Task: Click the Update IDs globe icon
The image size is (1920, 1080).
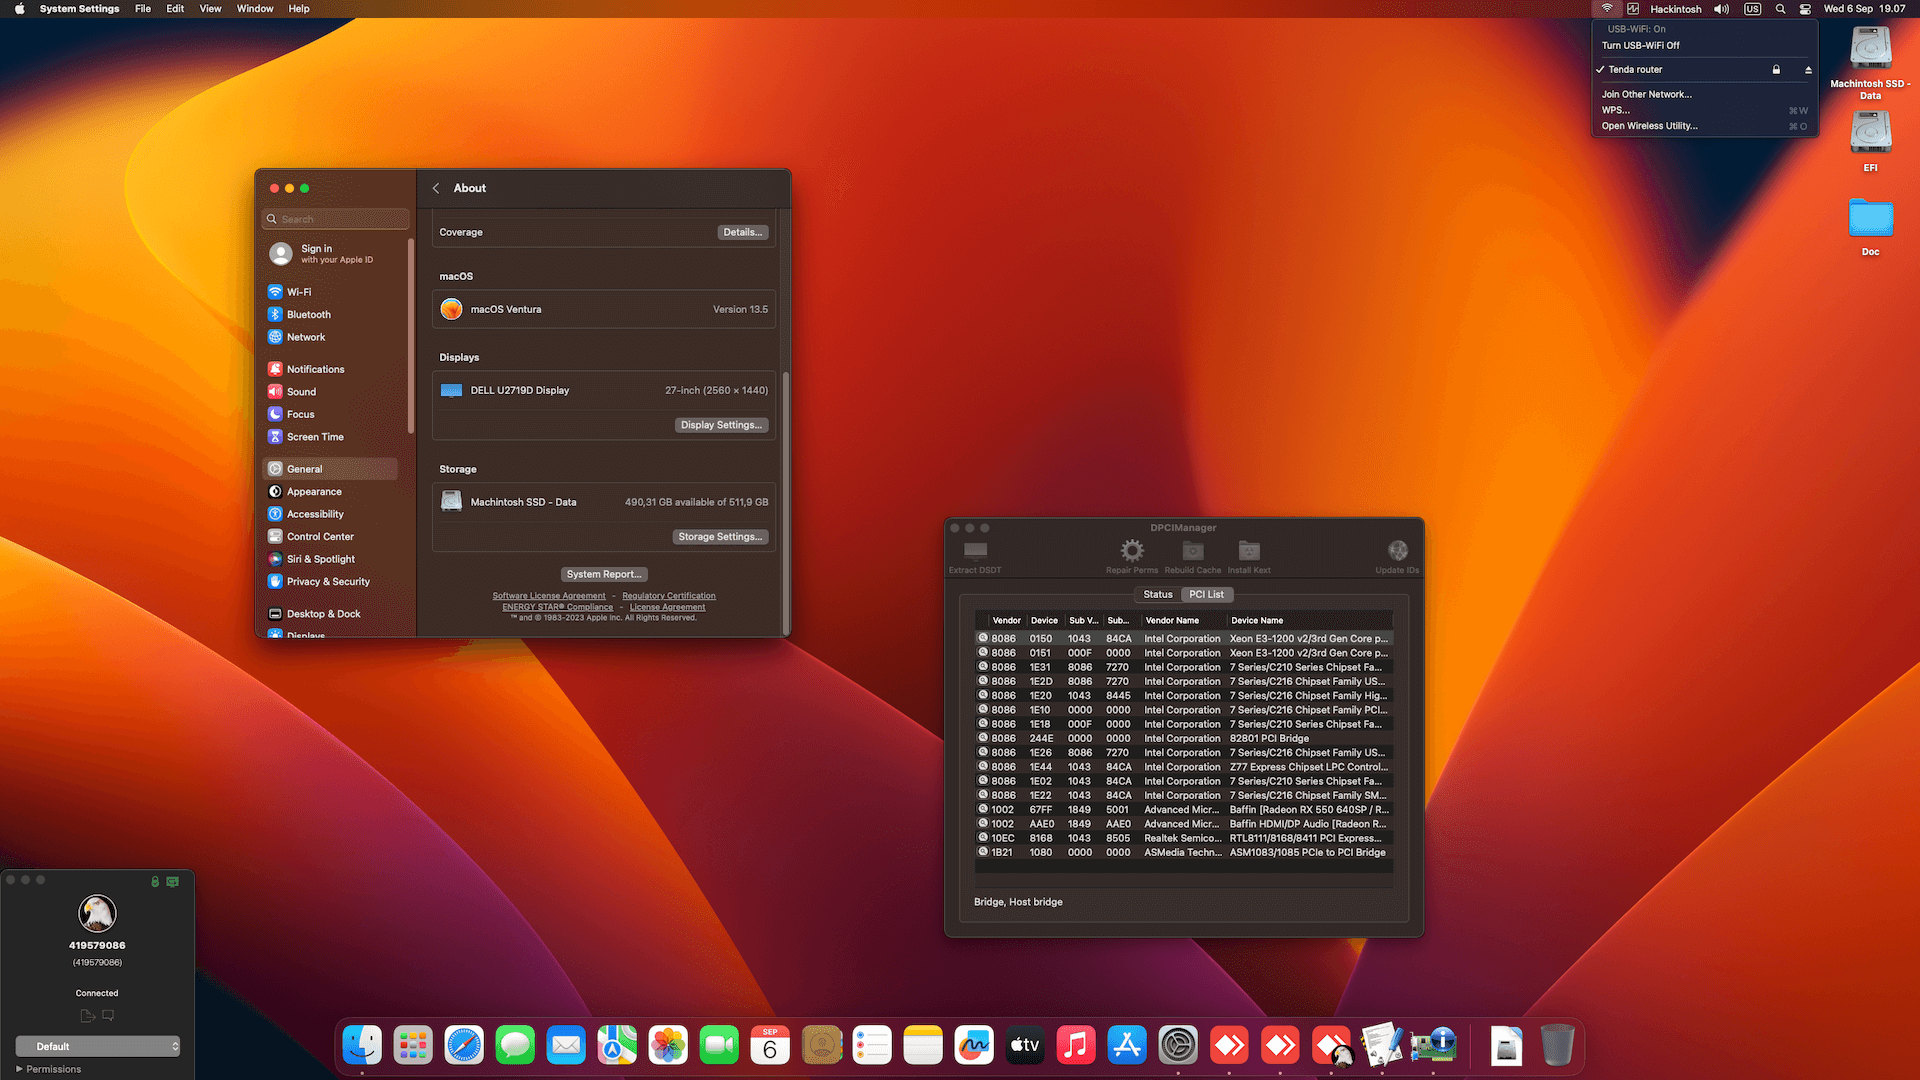Action: point(1397,551)
